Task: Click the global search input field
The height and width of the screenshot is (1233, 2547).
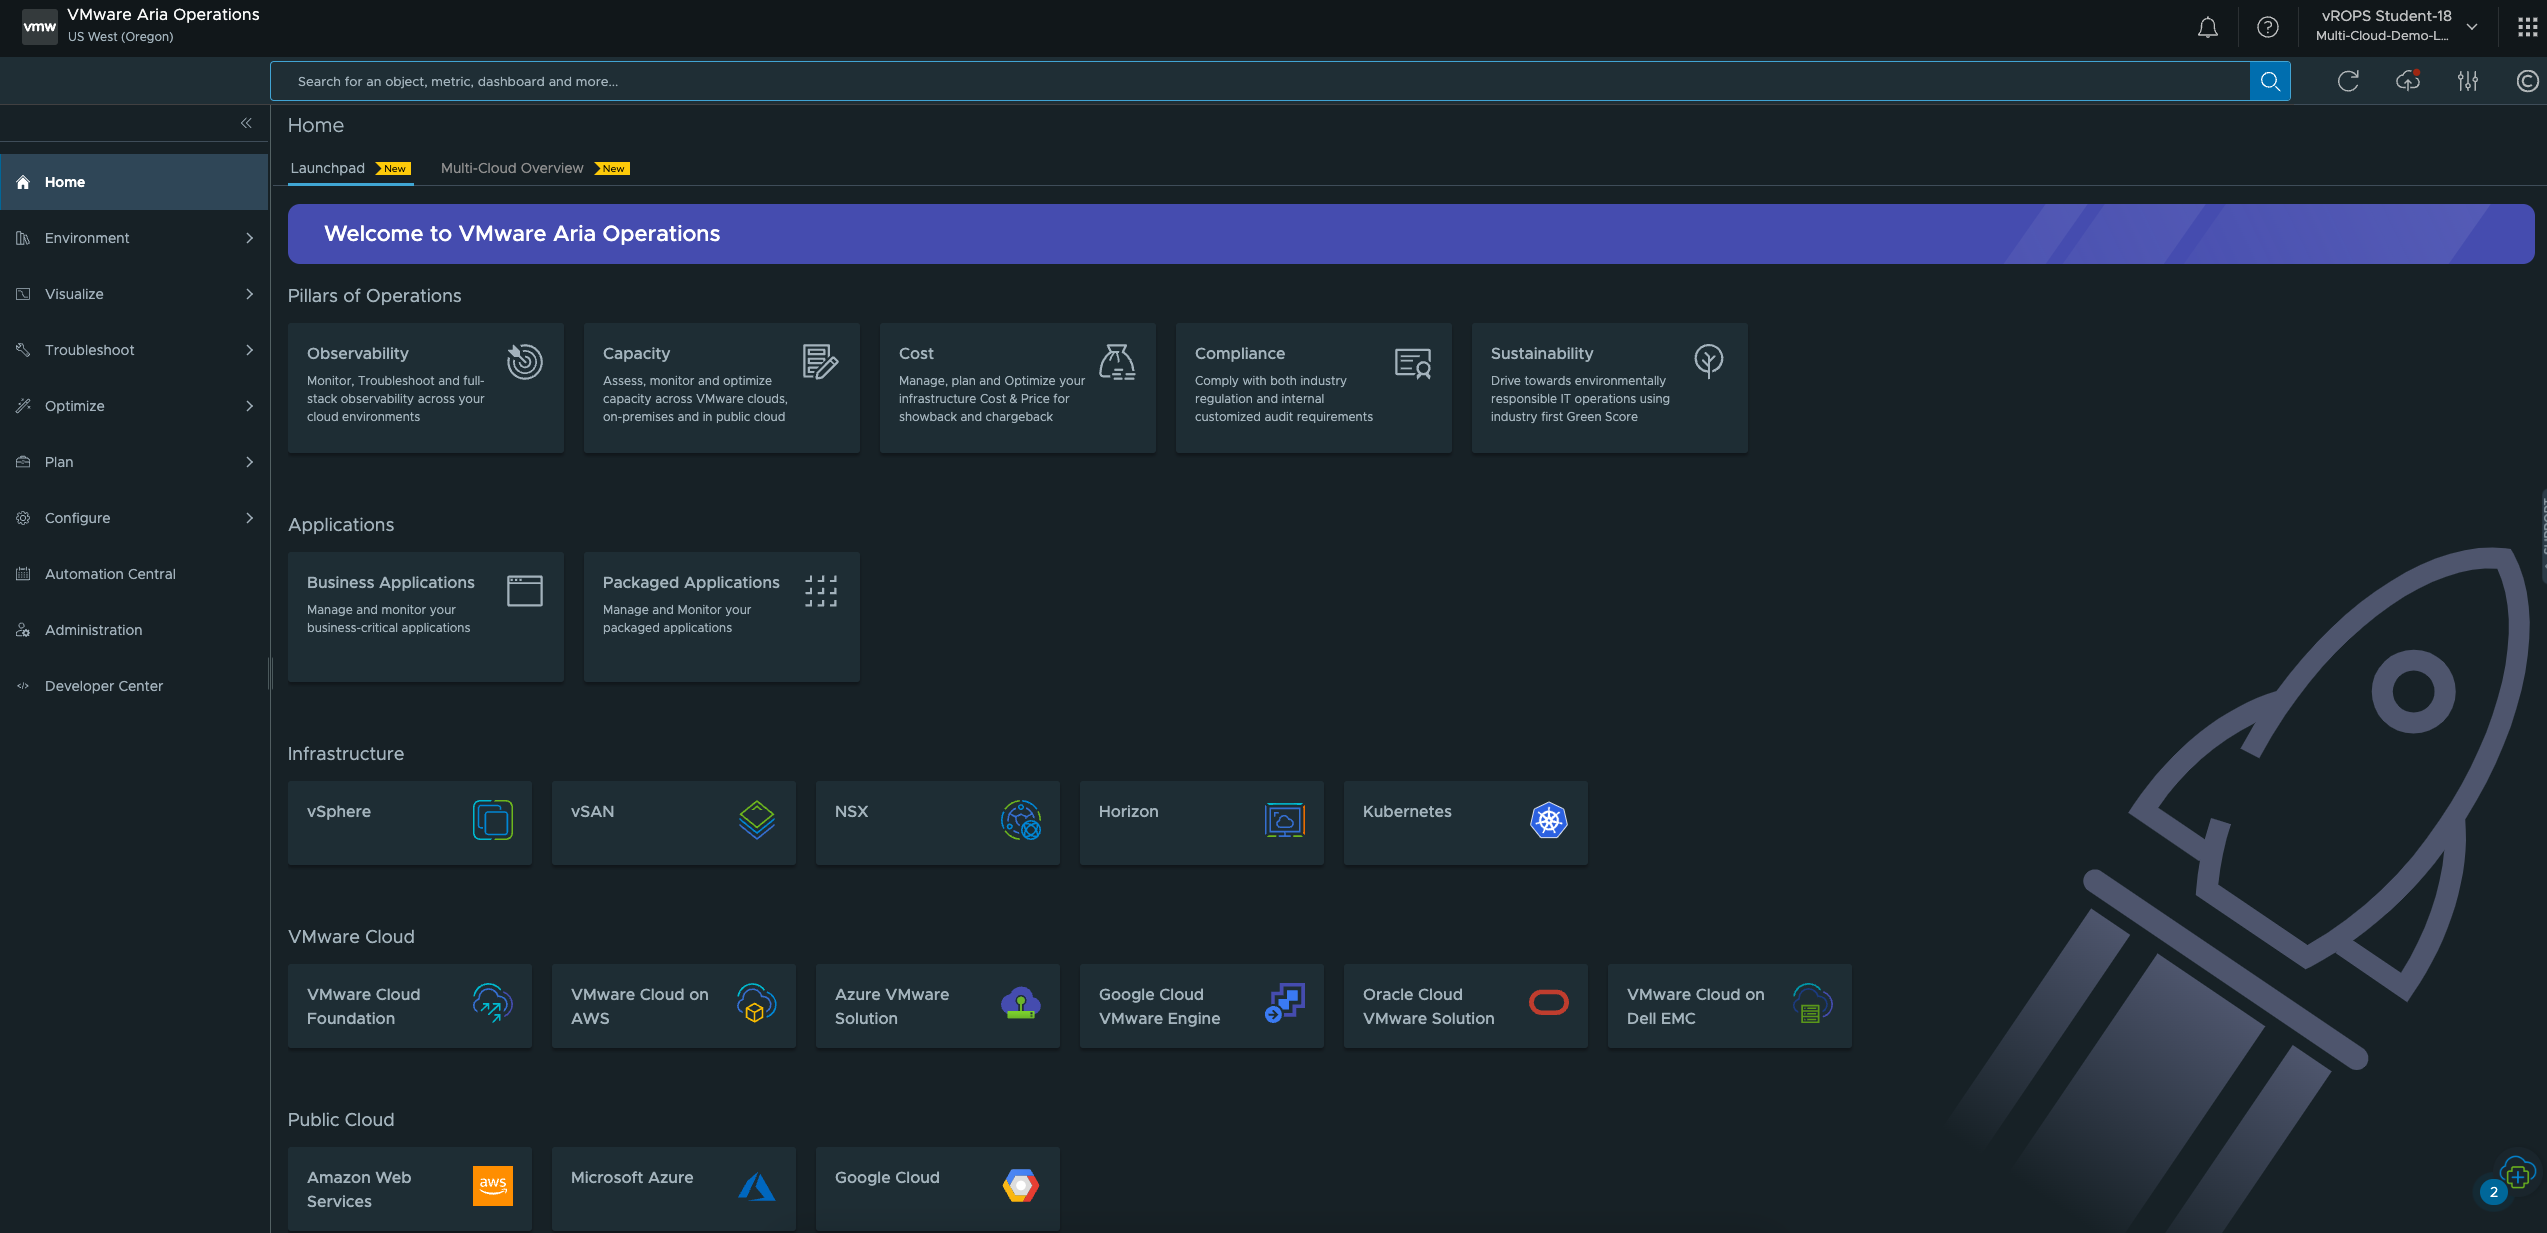Action: pyautogui.click(x=1260, y=81)
